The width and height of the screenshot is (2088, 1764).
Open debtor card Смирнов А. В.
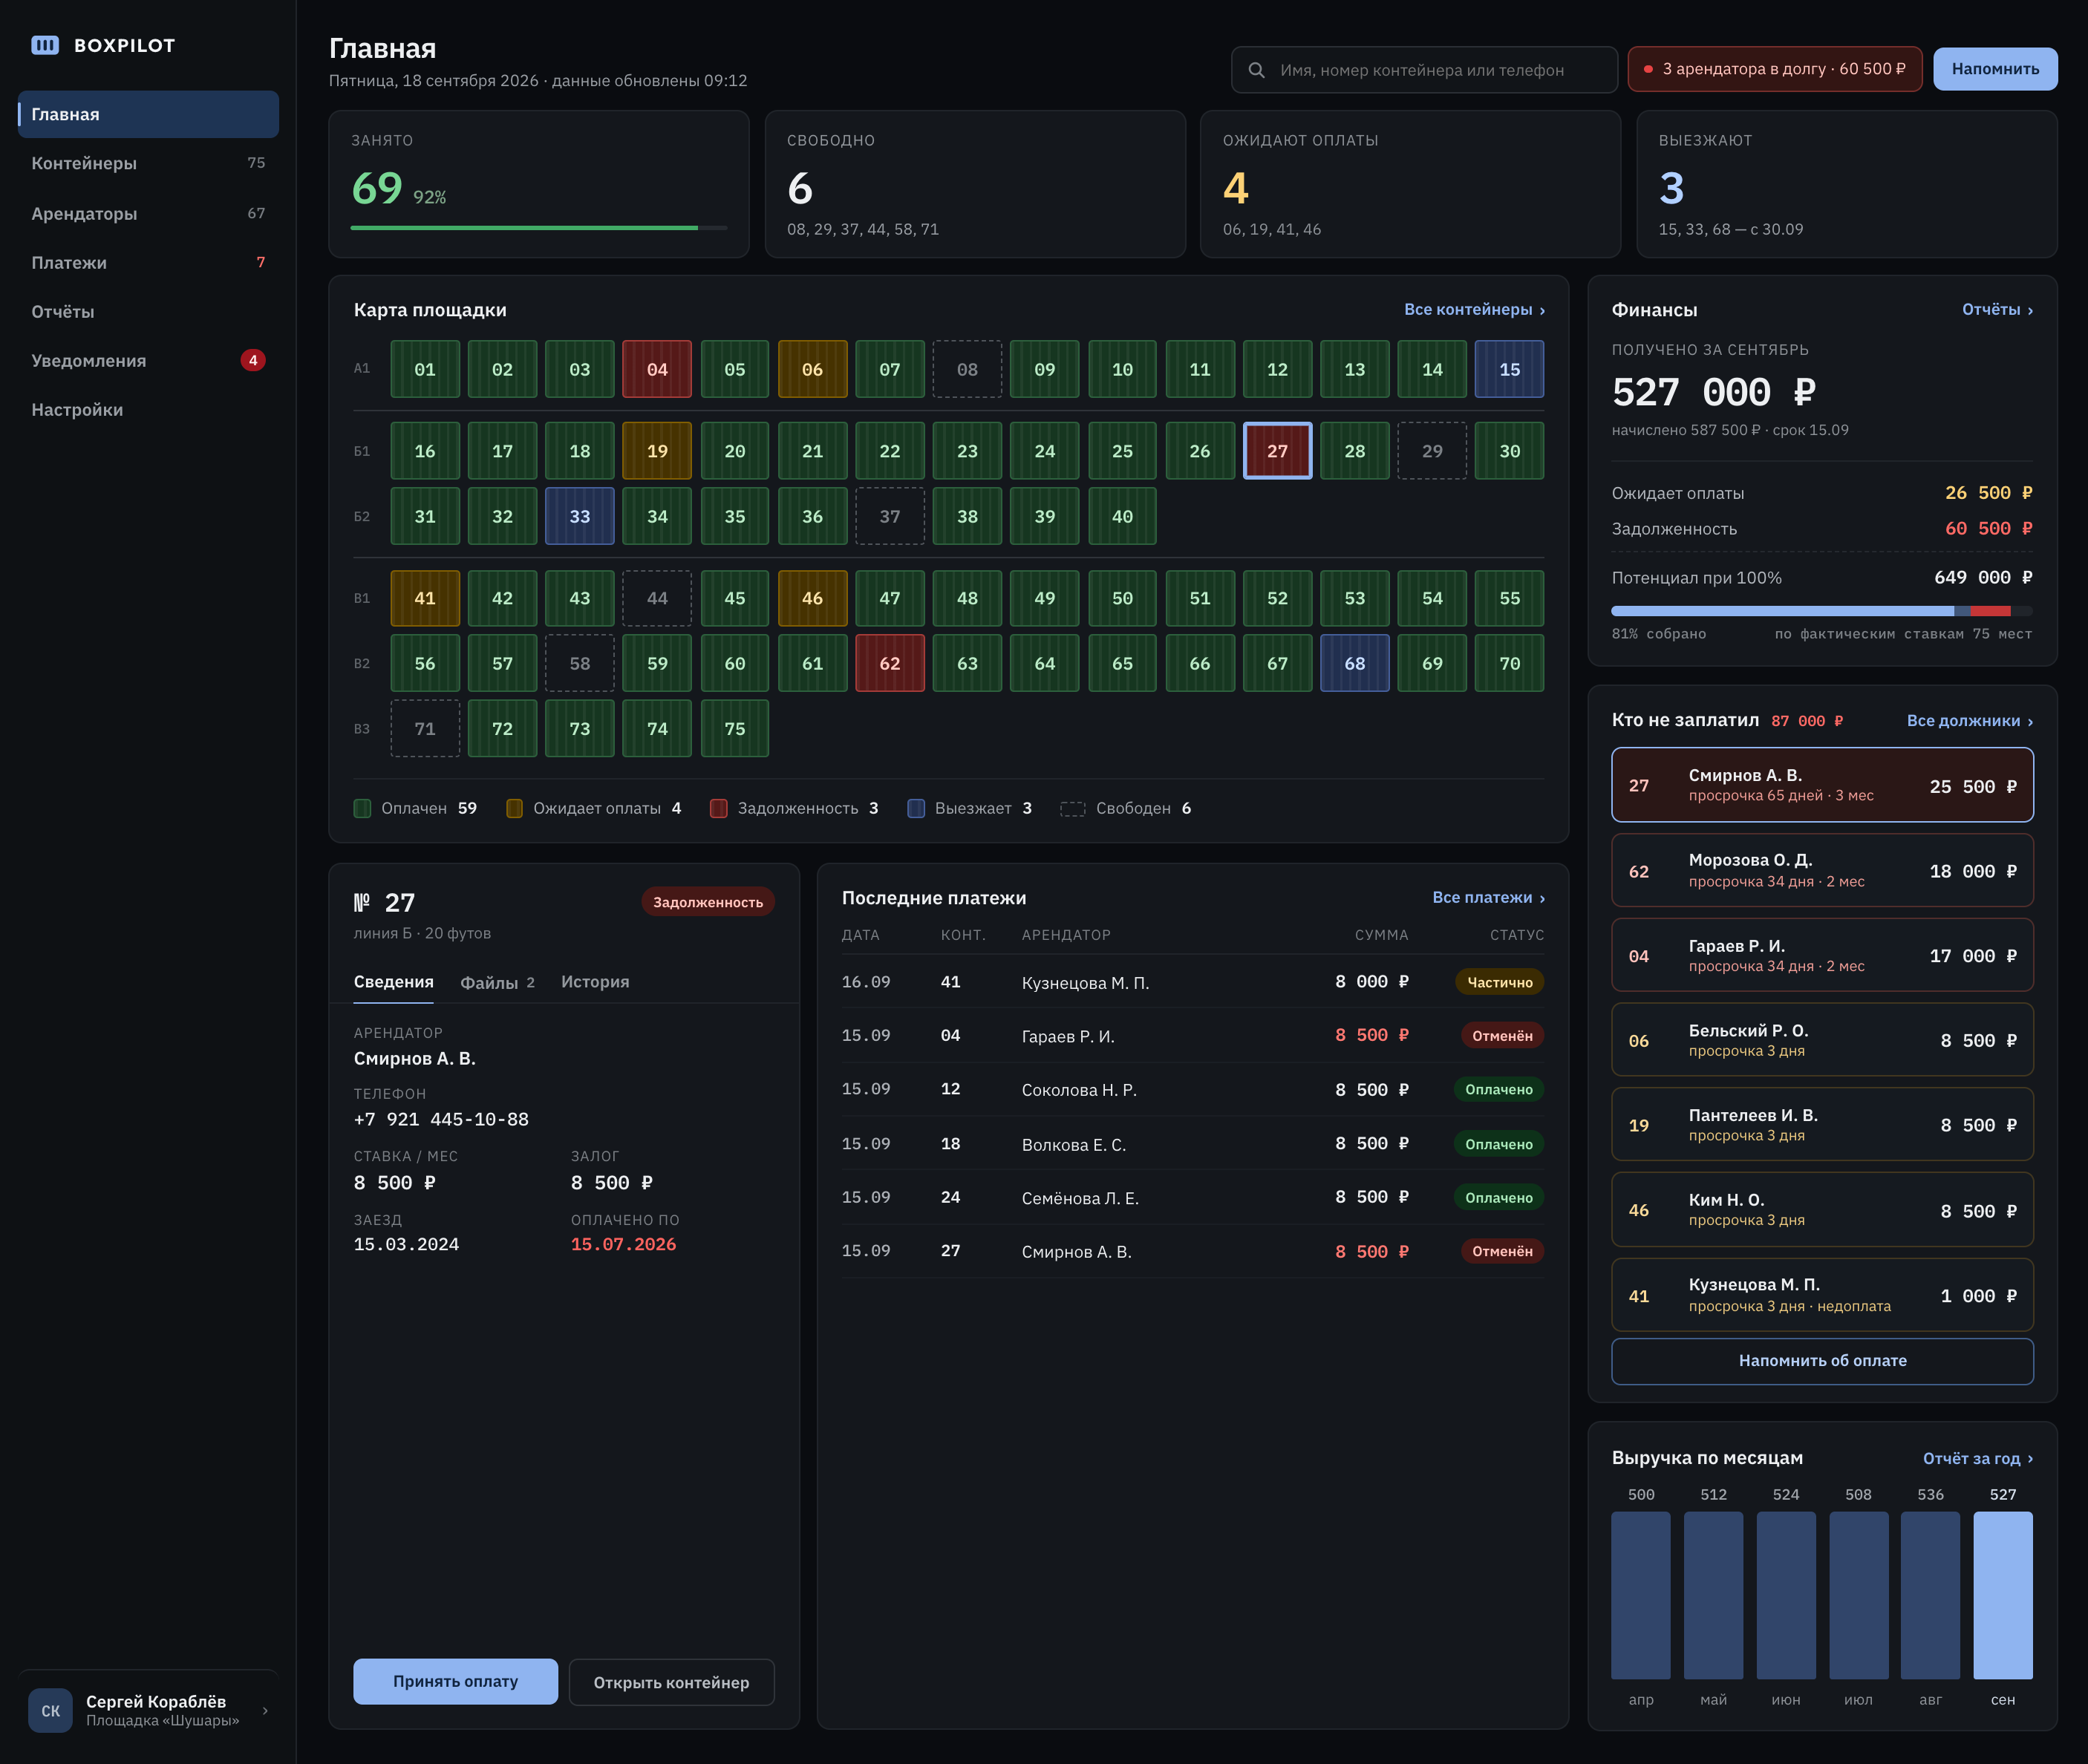point(1822,785)
